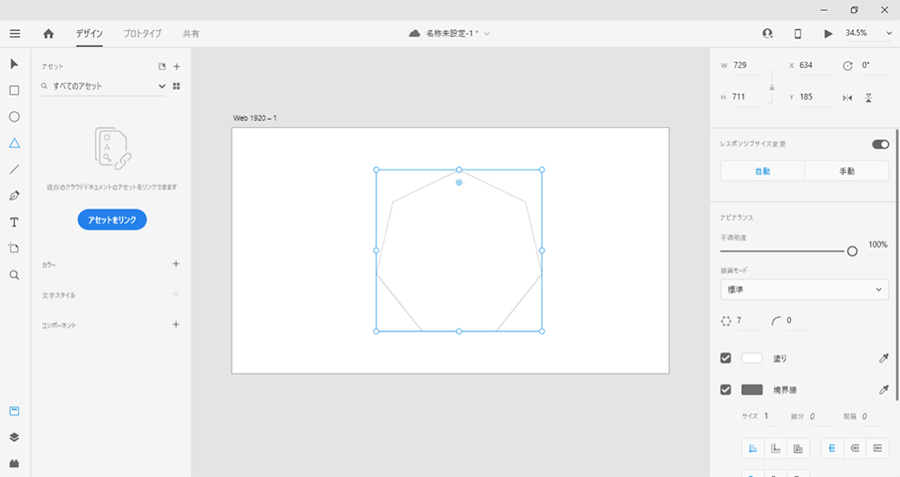This screenshot has height=477, width=900.
Task: Pick the Rectangle tool
Action: (14, 90)
